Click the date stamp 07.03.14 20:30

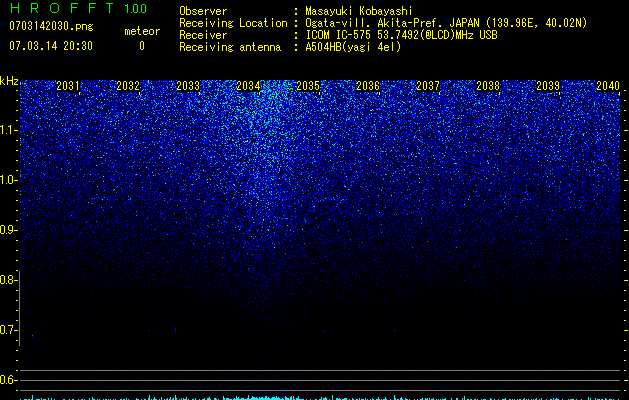[x=51, y=46]
